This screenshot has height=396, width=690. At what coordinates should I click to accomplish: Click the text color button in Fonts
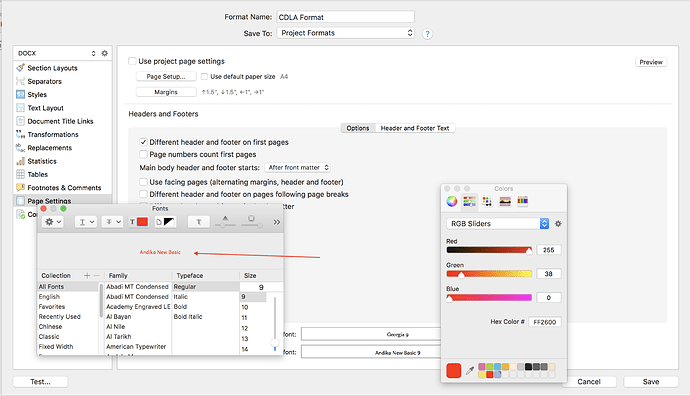(x=138, y=222)
